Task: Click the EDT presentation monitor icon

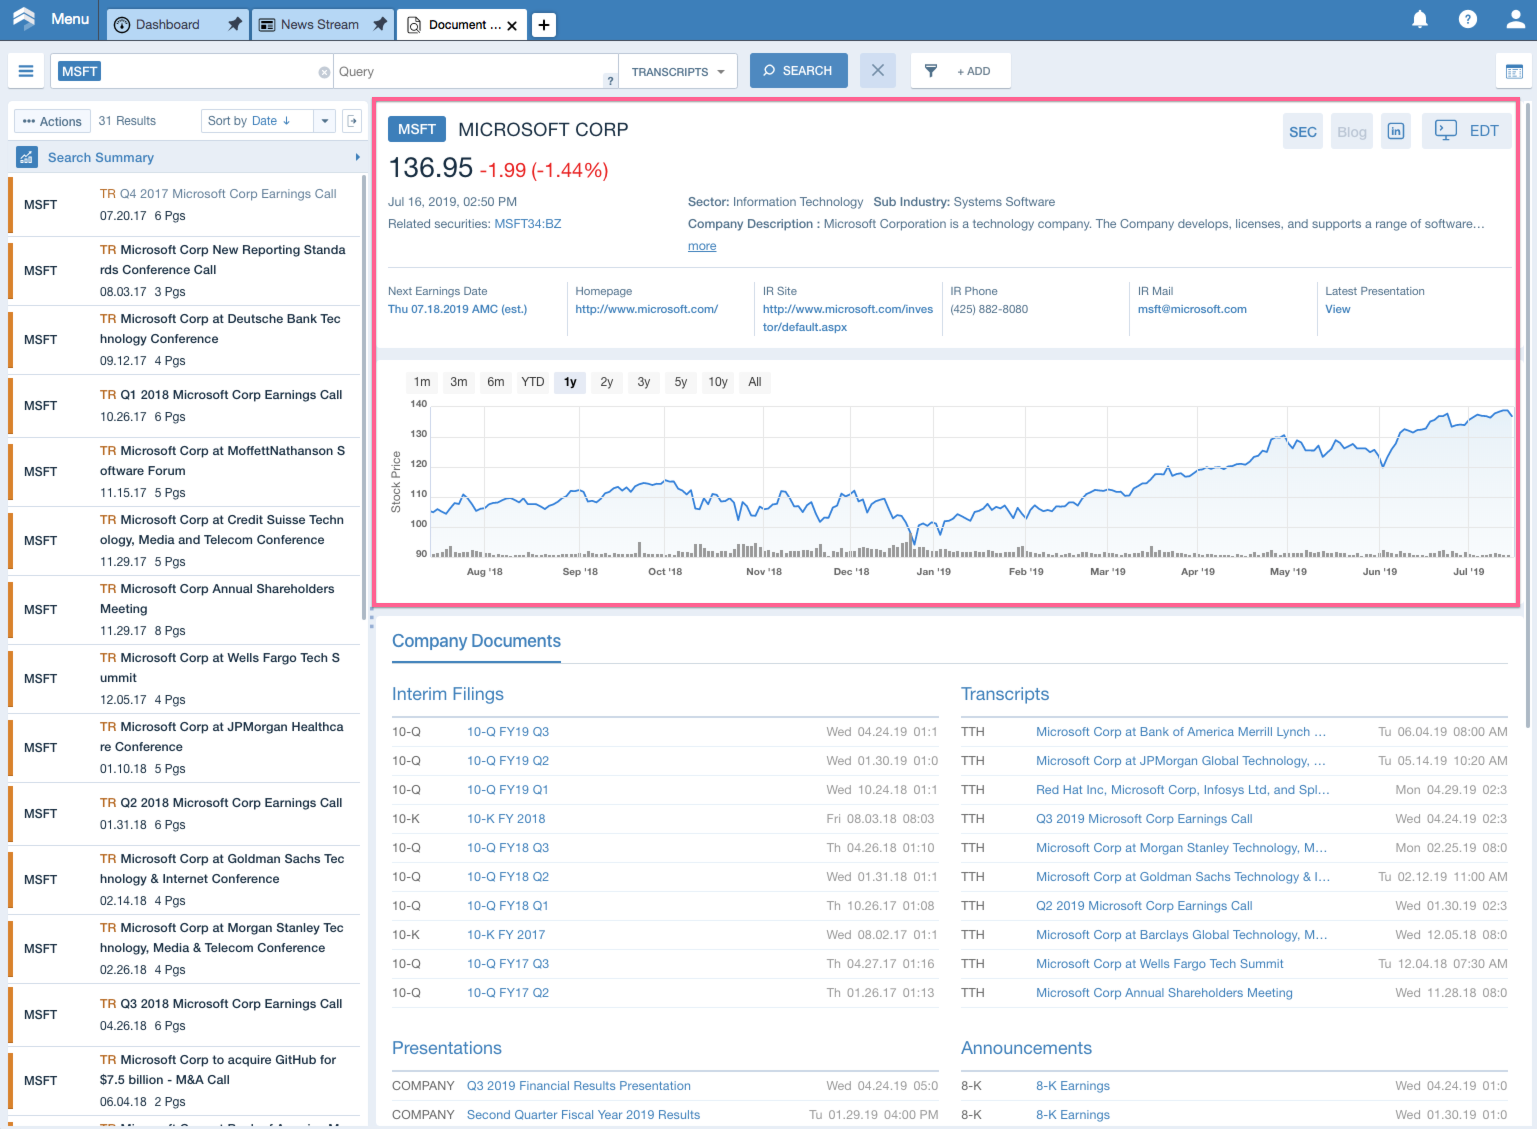Action: [x=1446, y=130]
